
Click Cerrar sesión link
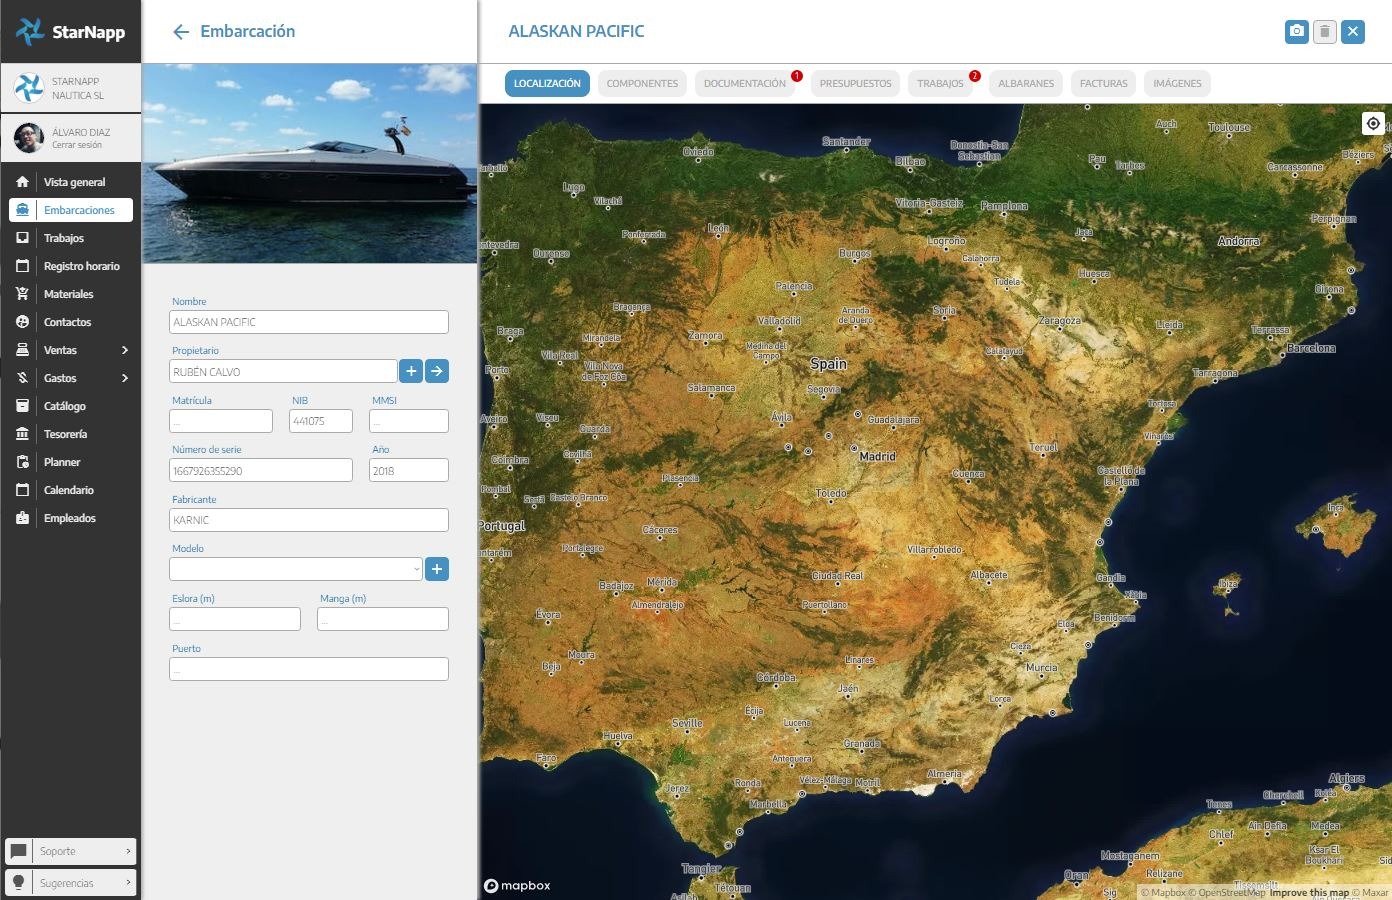[77, 145]
